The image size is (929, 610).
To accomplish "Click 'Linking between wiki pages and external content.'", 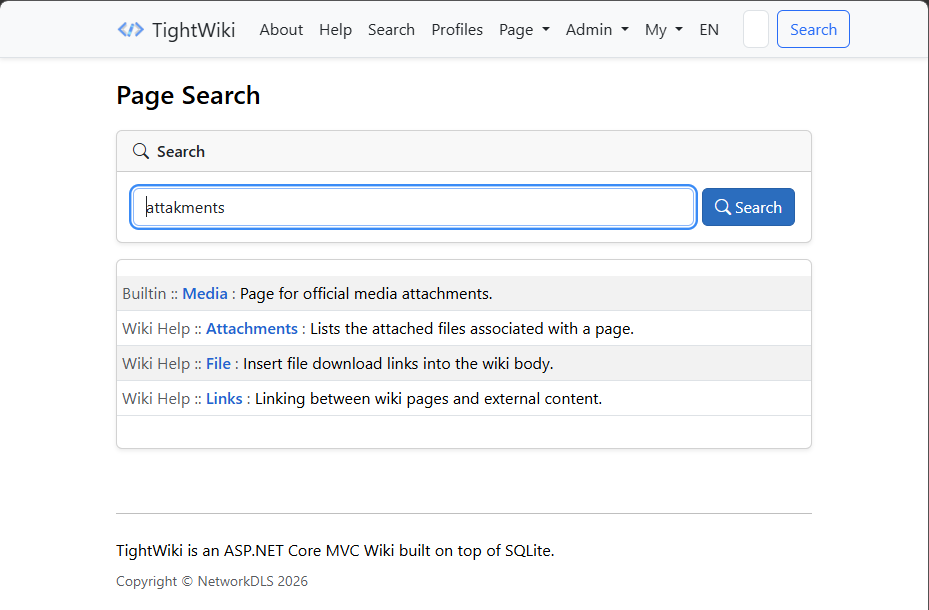I will point(428,399).
